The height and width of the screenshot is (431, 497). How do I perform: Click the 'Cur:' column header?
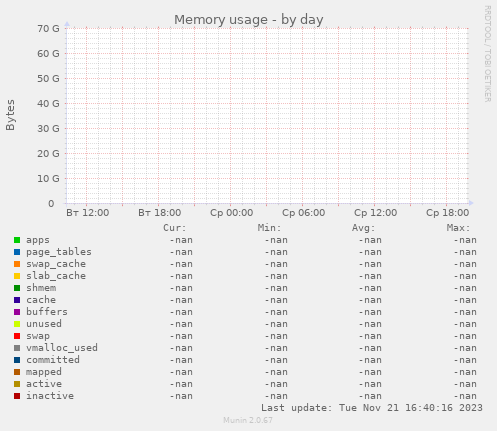coord(175,228)
